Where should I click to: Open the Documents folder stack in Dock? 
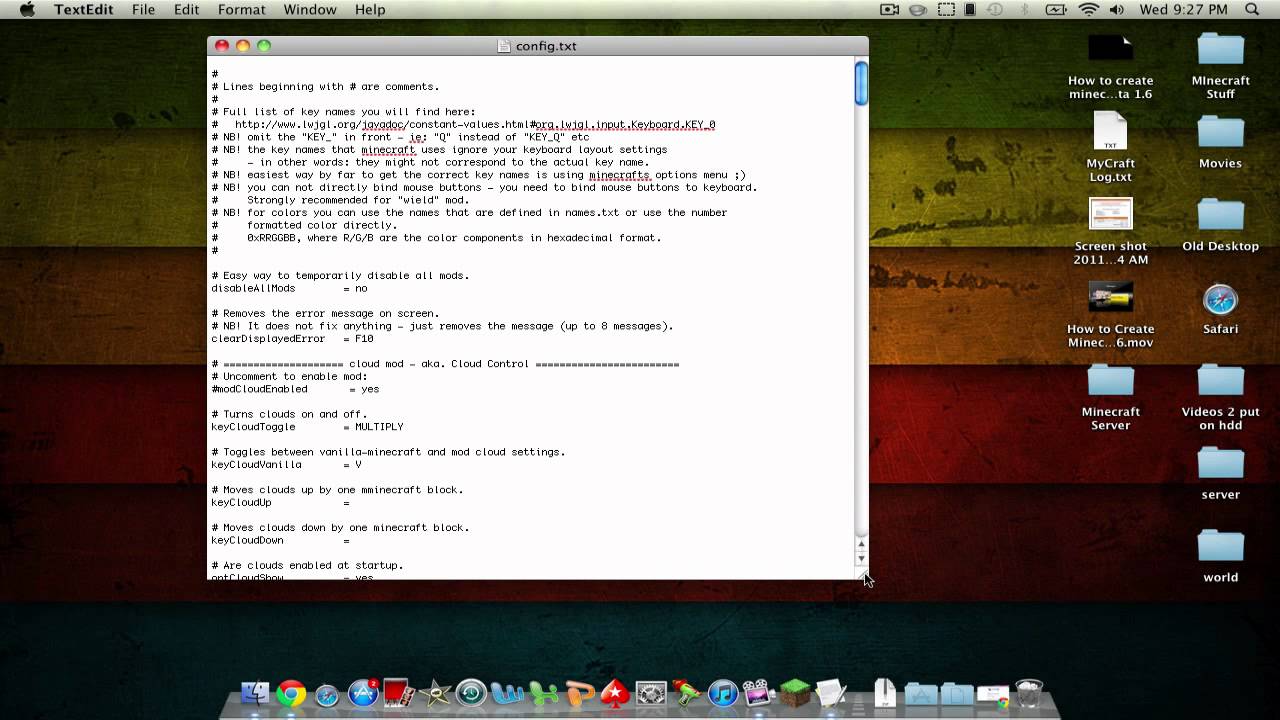click(957, 693)
